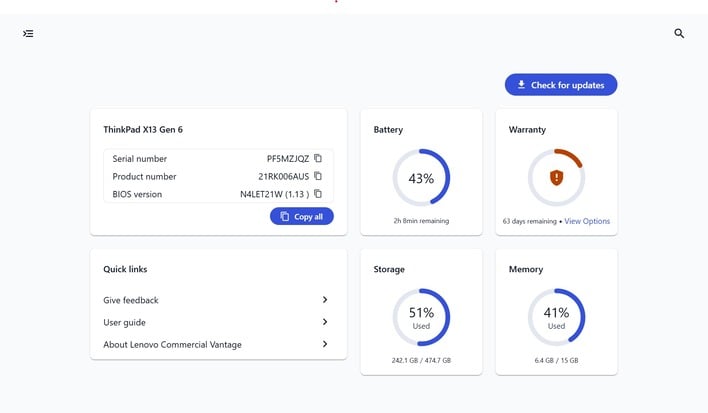The width and height of the screenshot is (708, 413).
Task: Click the BIOS version label
Action: tap(137, 194)
